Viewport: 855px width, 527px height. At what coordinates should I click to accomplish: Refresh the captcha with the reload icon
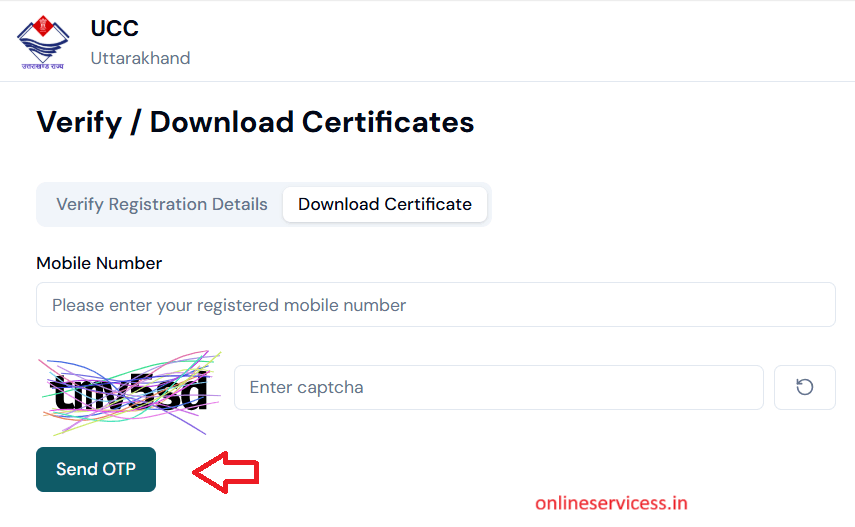[x=804, y=387]
